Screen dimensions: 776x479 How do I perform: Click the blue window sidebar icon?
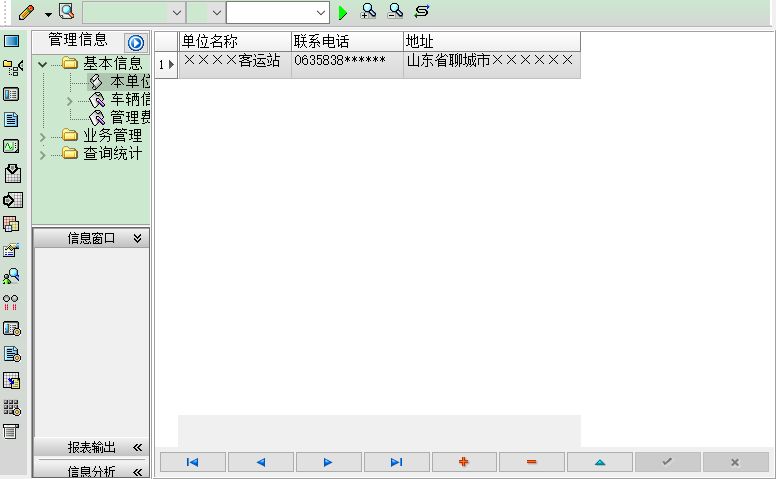11,41
